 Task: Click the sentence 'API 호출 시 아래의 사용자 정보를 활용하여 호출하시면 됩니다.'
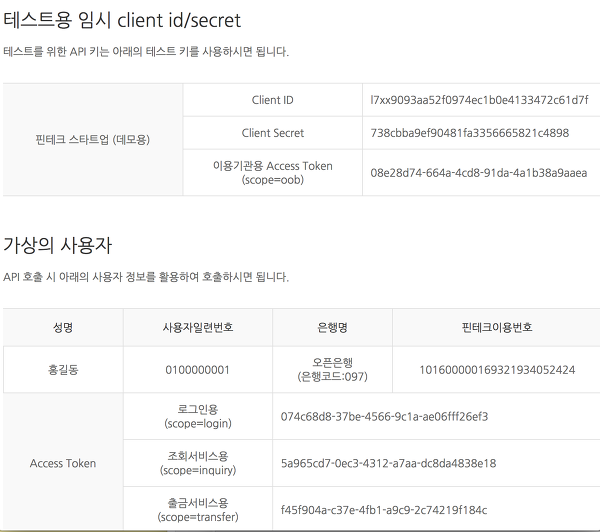(x=146, y=276)
